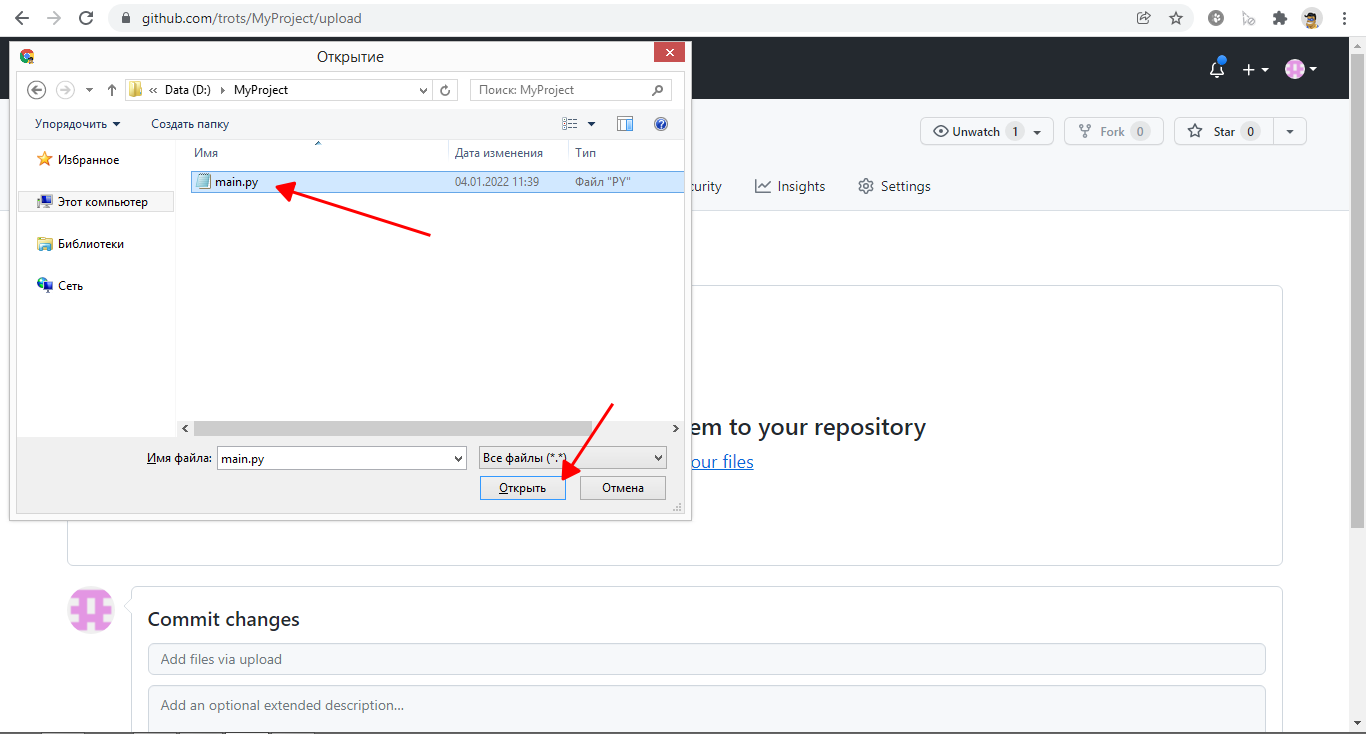Image resolution: width=1366 pixels, height=734 pixels.
Task: Click the Открыть button
Action: point(523,488)
